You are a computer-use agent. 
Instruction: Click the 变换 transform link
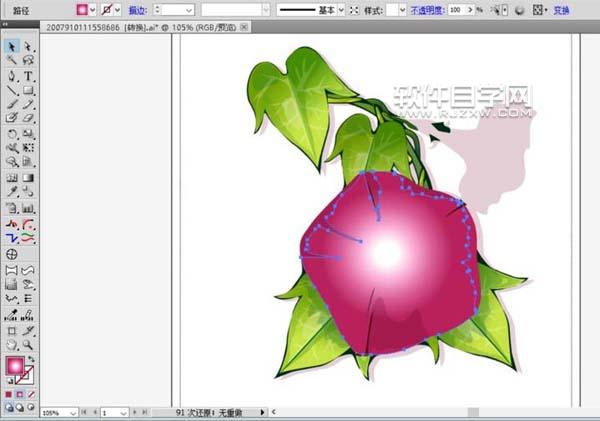(576, 9)
